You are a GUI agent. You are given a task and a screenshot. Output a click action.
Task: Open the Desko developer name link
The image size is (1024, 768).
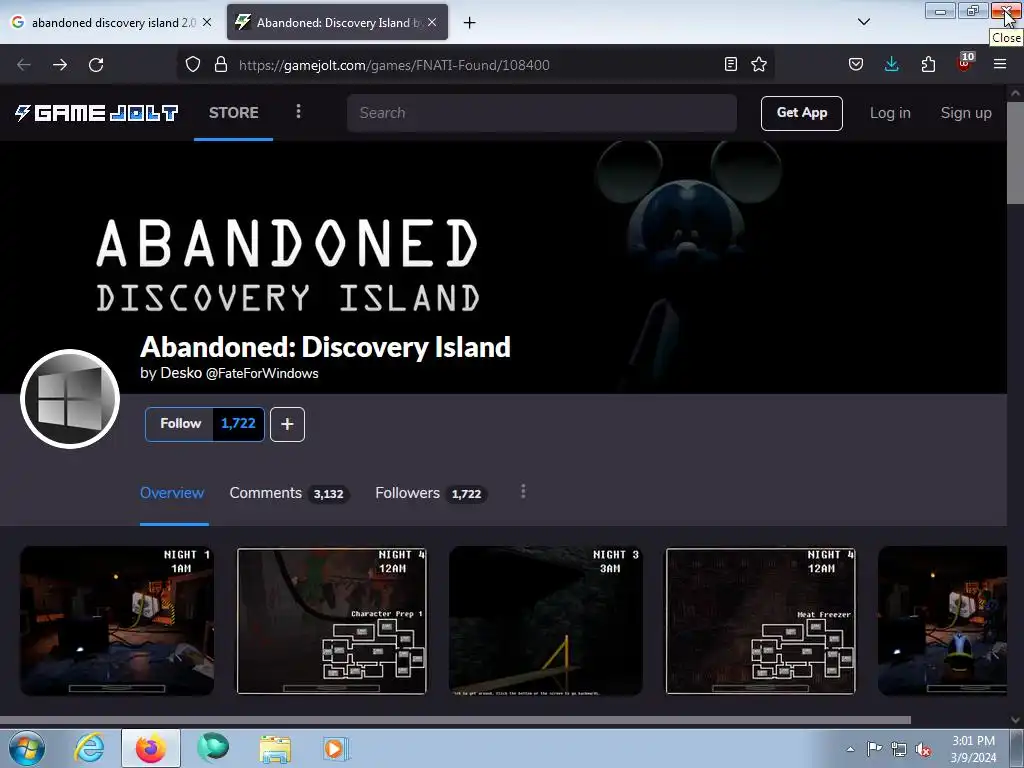(181, 373)
